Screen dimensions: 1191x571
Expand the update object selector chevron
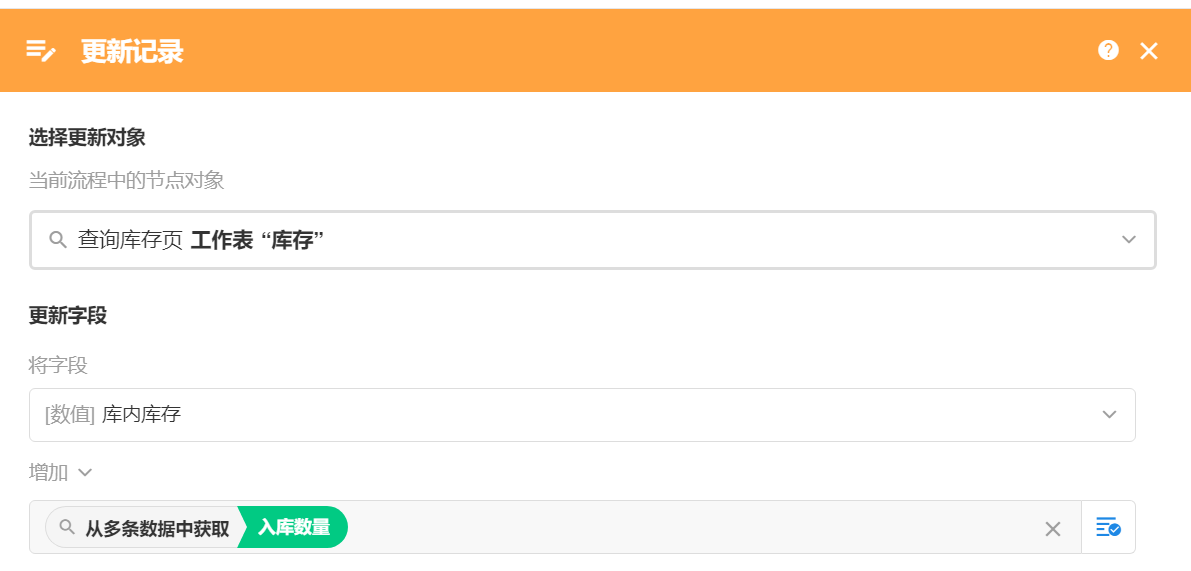click(1129, 240)
